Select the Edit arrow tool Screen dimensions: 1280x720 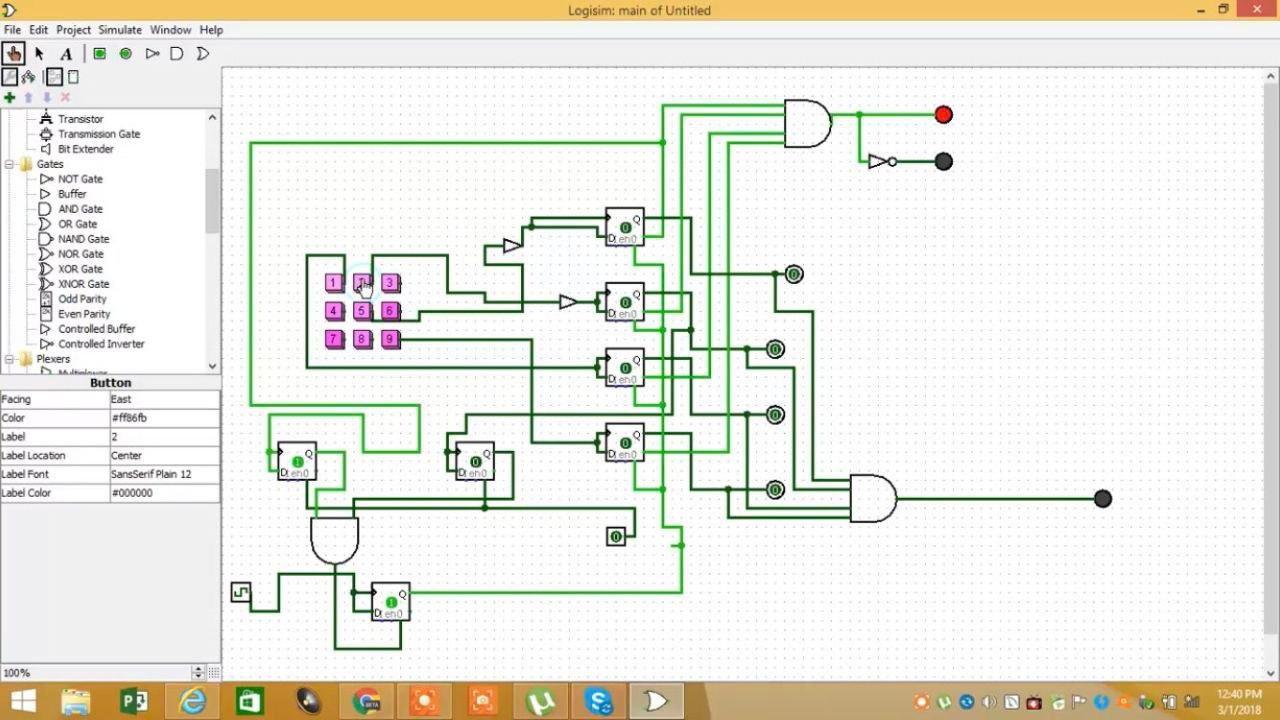[x=39, y=53]
